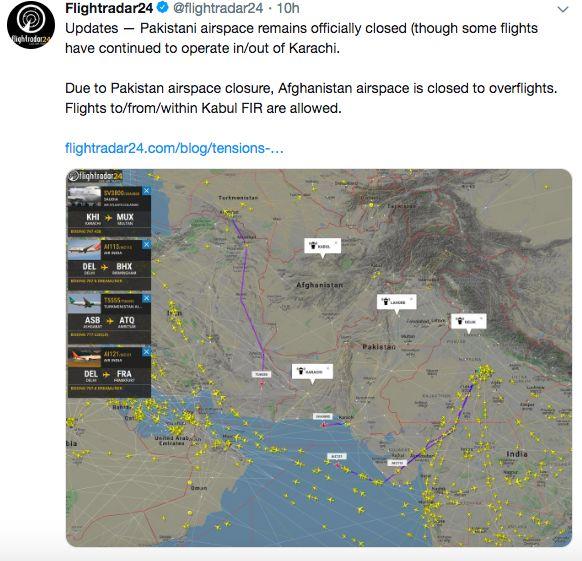This screenshot has height=561, width=582.
Task: Close the DEL to FRA flight card
Action: click(147, 352)
